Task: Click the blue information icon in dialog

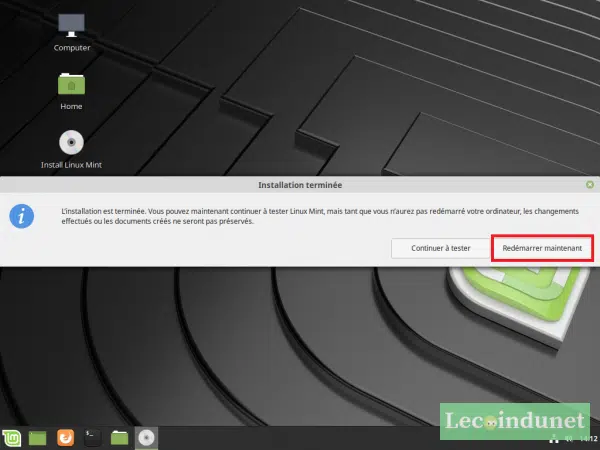Action: click(22, 216)
